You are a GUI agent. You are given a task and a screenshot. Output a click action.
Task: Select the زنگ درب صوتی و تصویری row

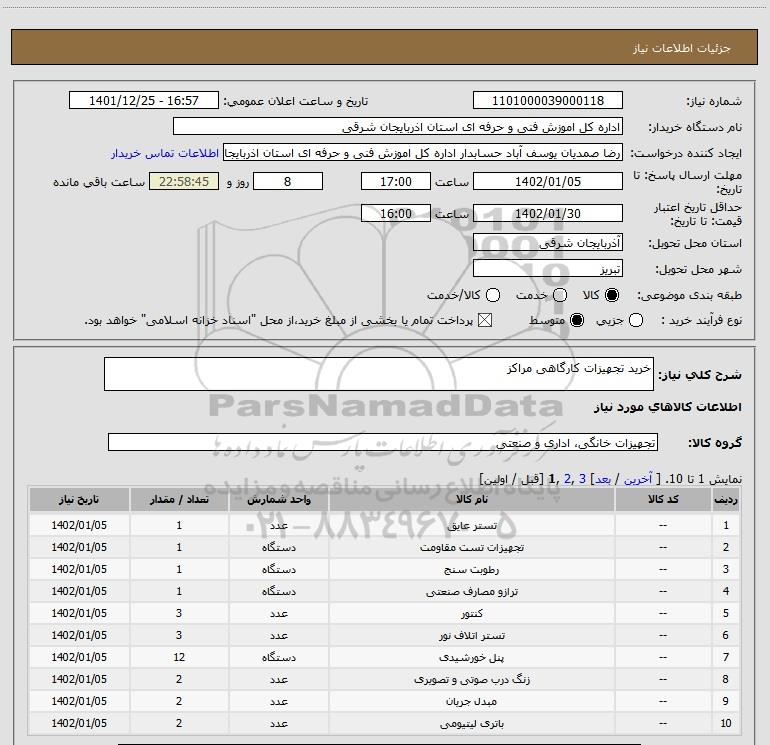(x=384, y=679)
